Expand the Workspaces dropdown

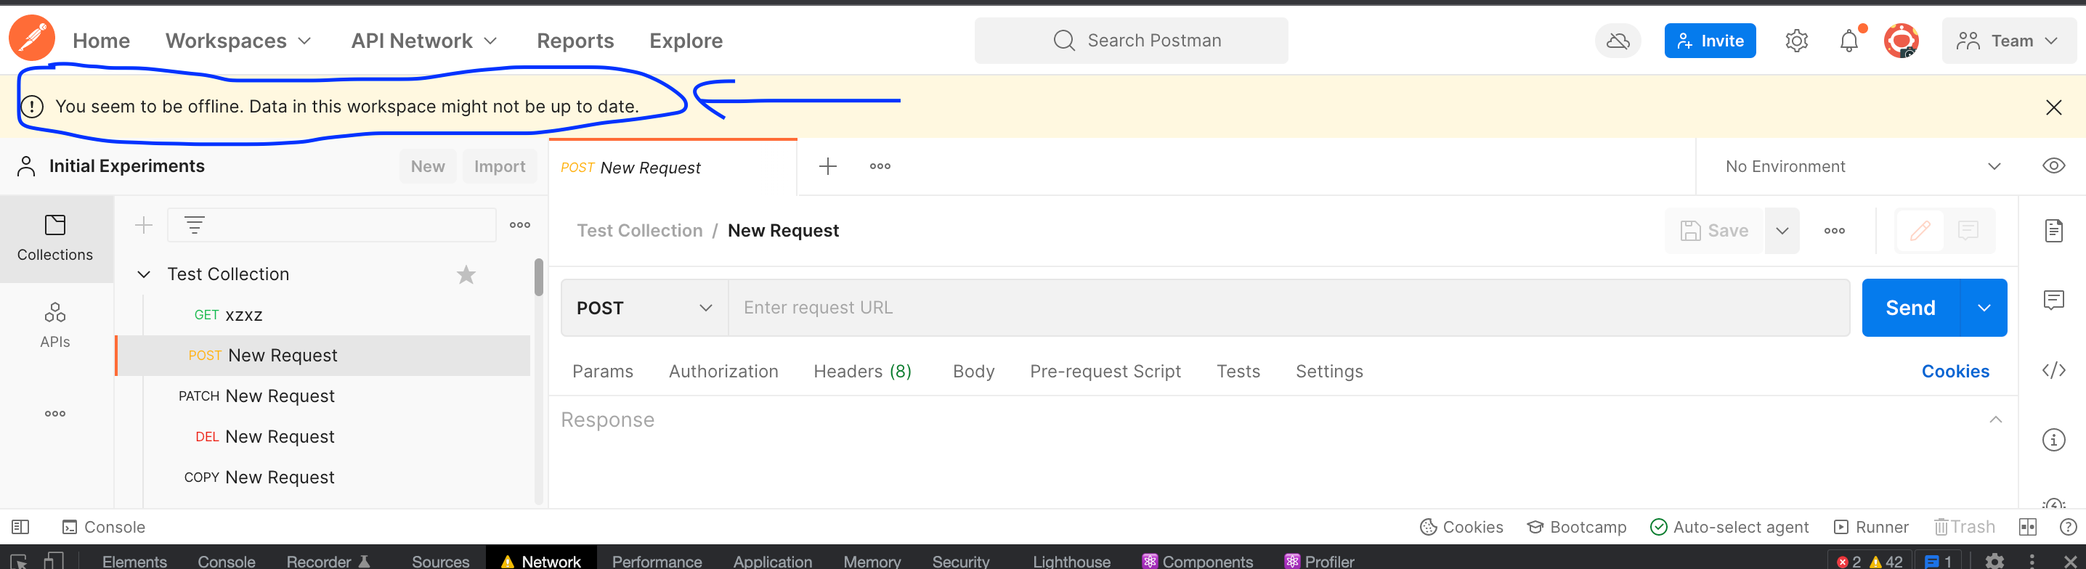click(x=238, y=41)
